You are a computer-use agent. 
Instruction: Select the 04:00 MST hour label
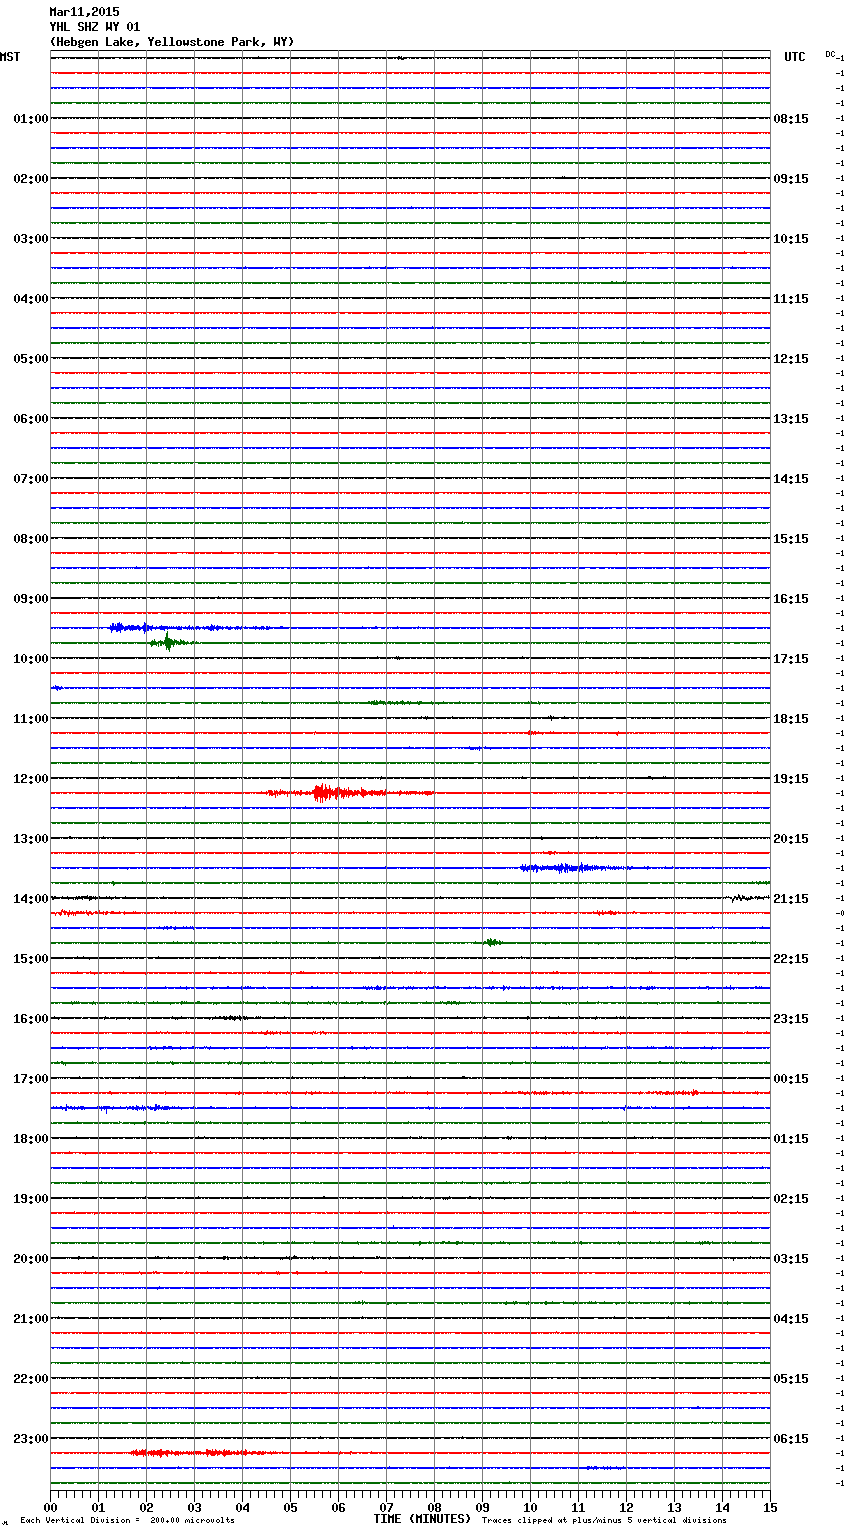[31, 299]
